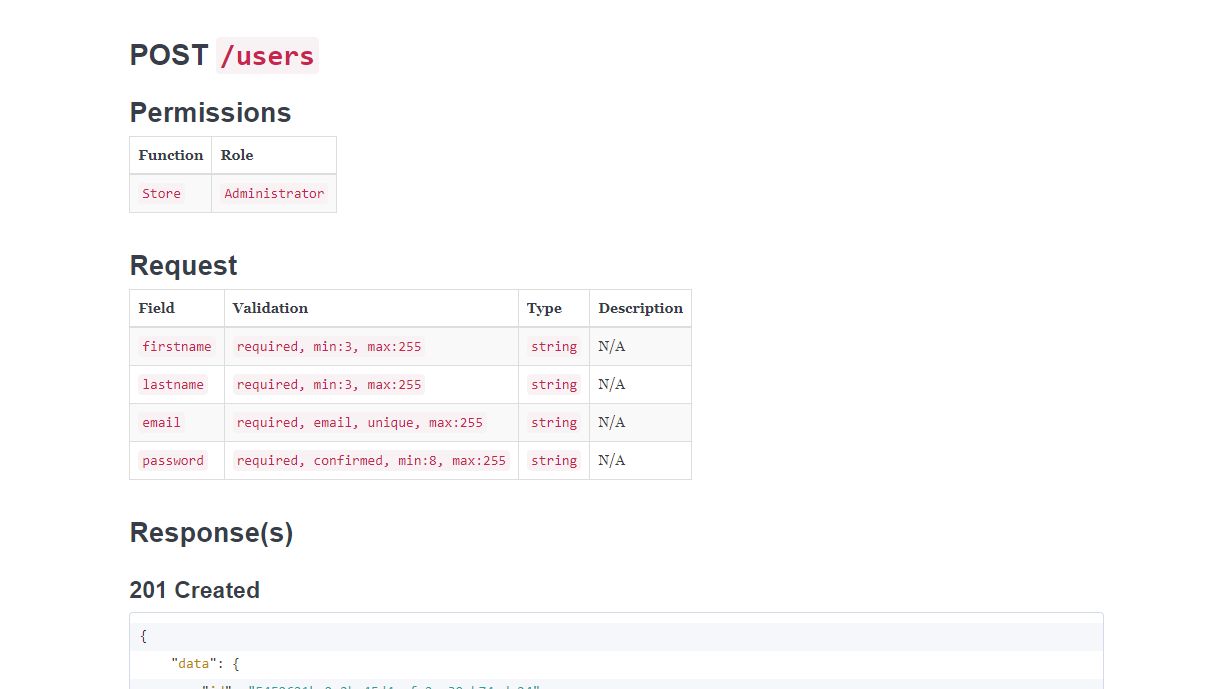Click 'required, confirmed, min:8, max:255' validation
Image resolution: width=1232 pixels, height=689 pixels.
pyautogui.click(x=371, y=460)
